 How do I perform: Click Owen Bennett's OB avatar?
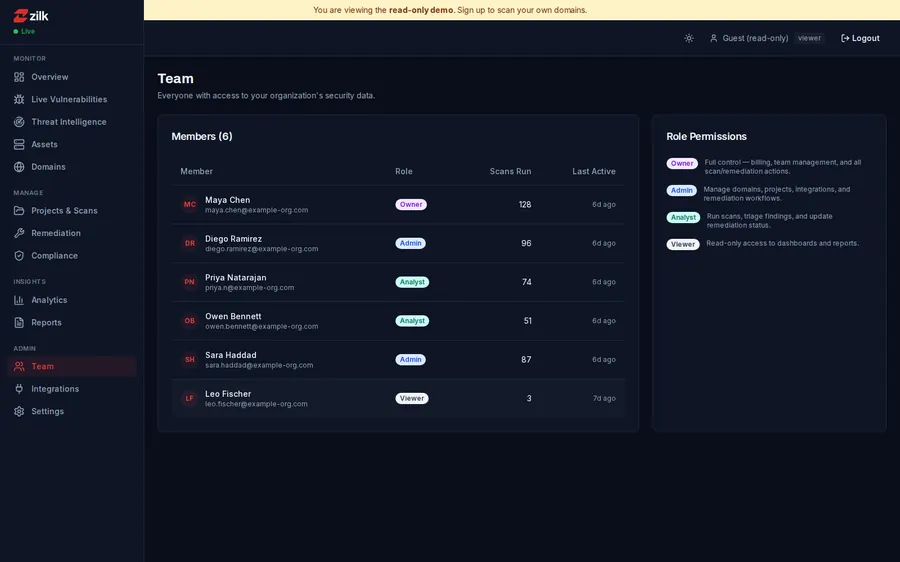coord(189,321)
